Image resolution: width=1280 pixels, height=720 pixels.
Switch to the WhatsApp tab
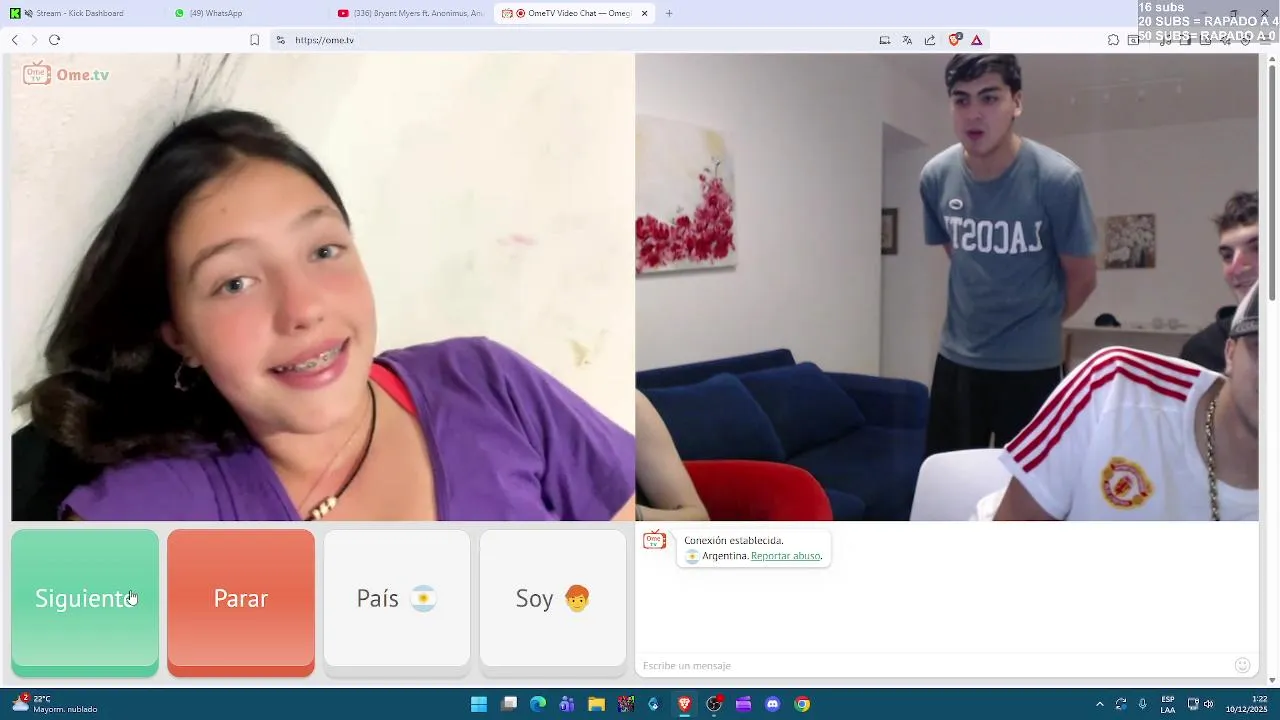[x=246, y=13]
